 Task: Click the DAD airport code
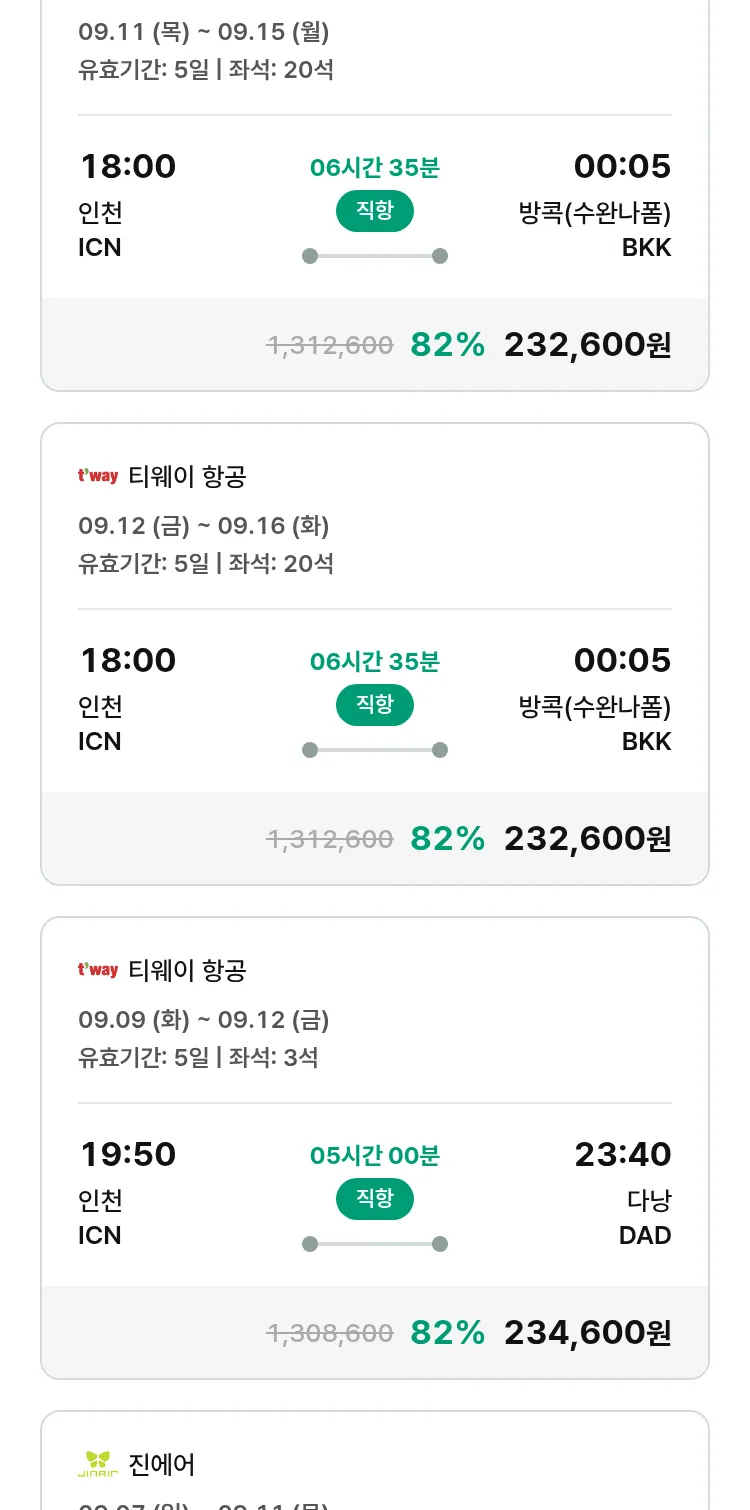645,1235
